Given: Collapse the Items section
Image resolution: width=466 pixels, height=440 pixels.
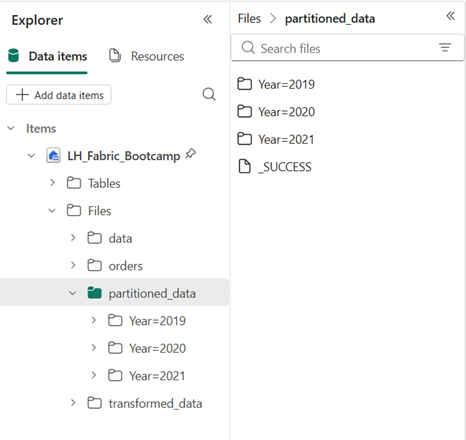Looking at the screenshot, I should click(11, 128).
